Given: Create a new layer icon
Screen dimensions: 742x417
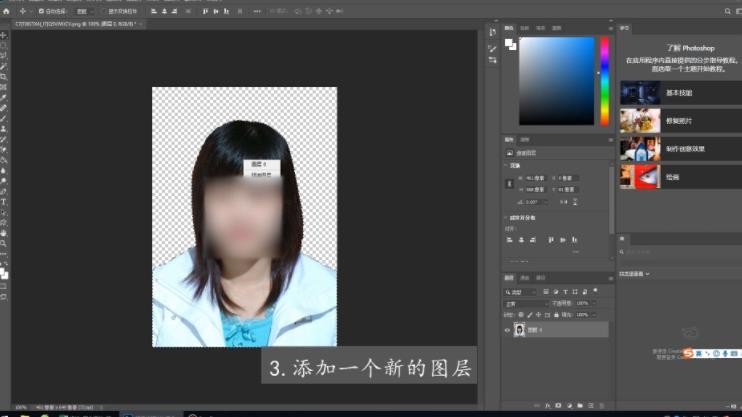Looking at the screenshot, I should tap(591, 406).
